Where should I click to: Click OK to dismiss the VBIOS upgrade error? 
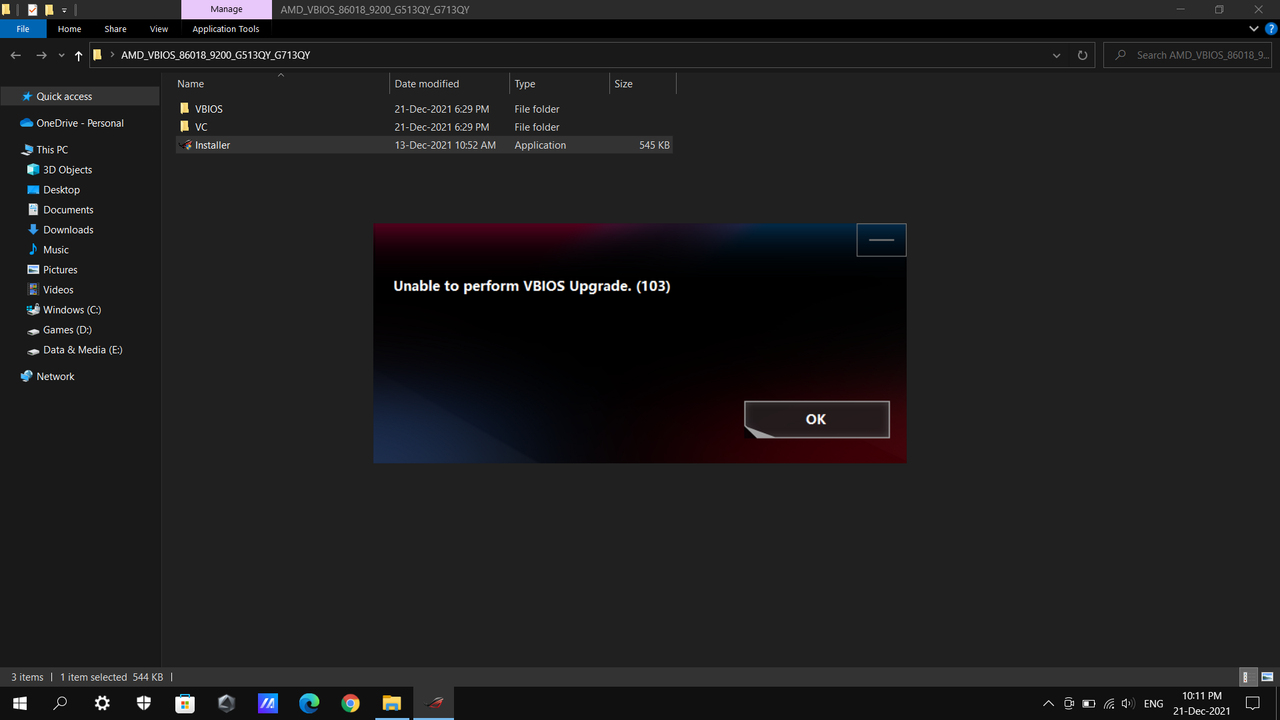click(815, 419)
